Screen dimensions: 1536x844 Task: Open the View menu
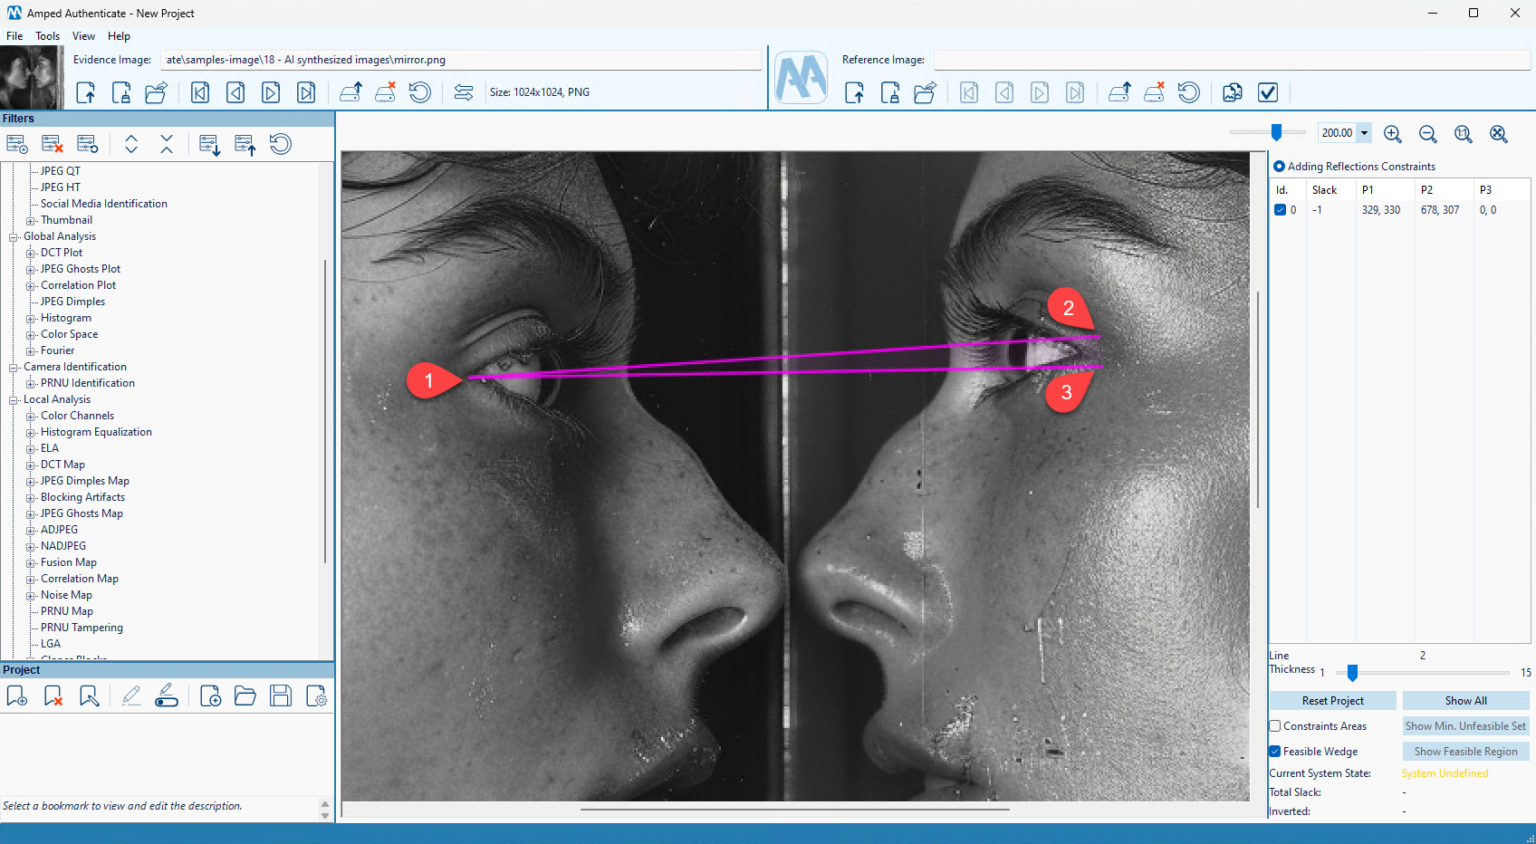[x=83, y=36]
